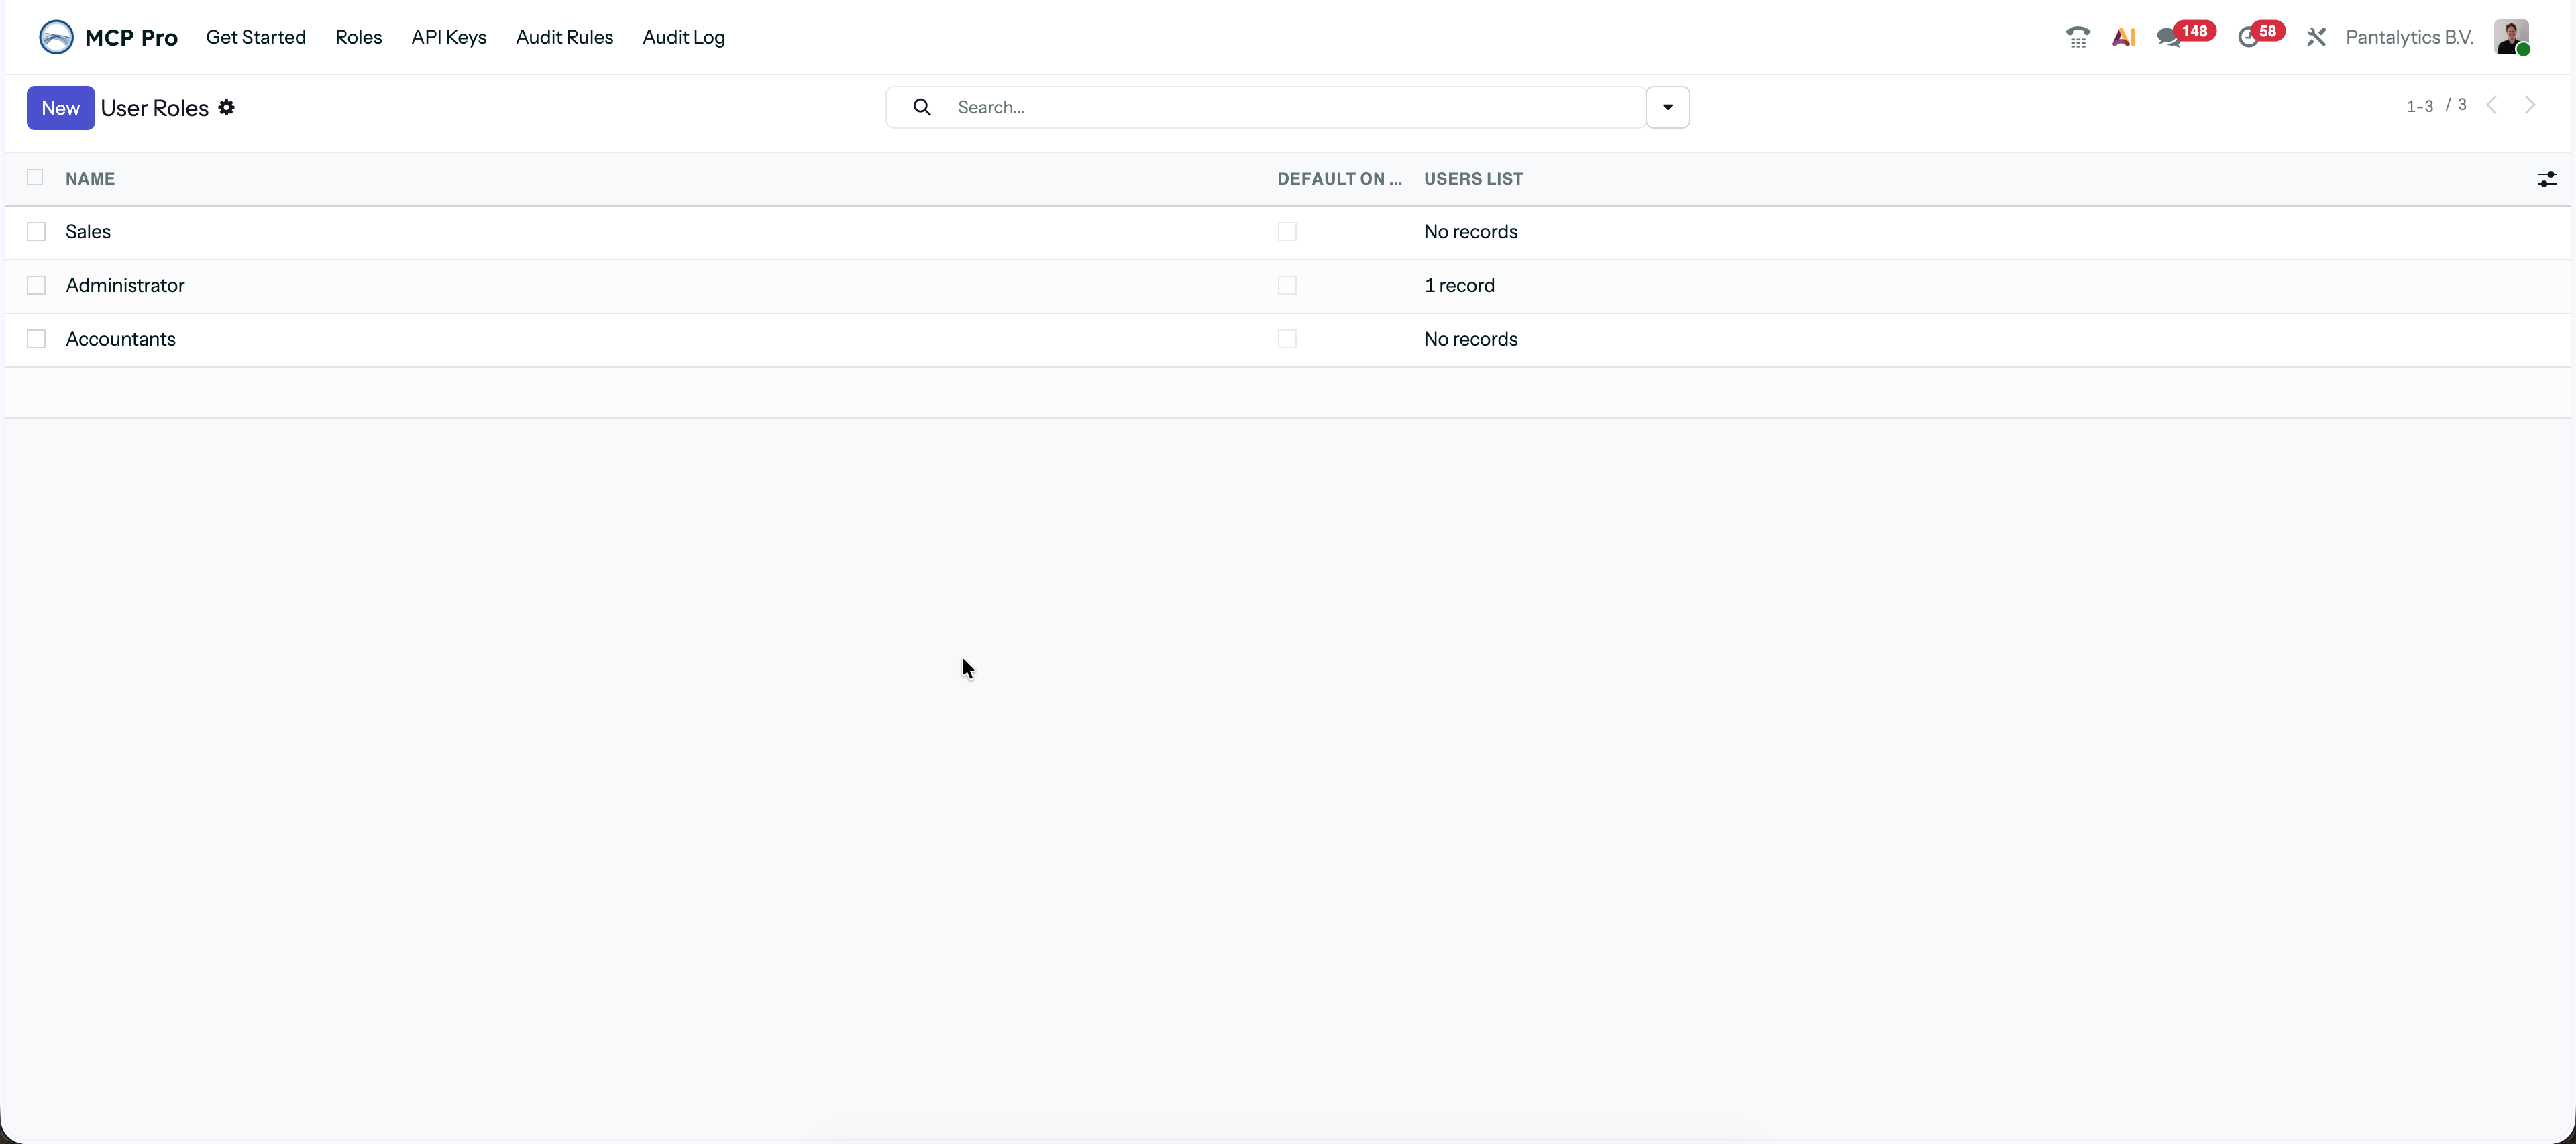The image size is (2576, 1144).
Task: Toggle Default On checkbox for Accountants
Action: [1287, 339]
